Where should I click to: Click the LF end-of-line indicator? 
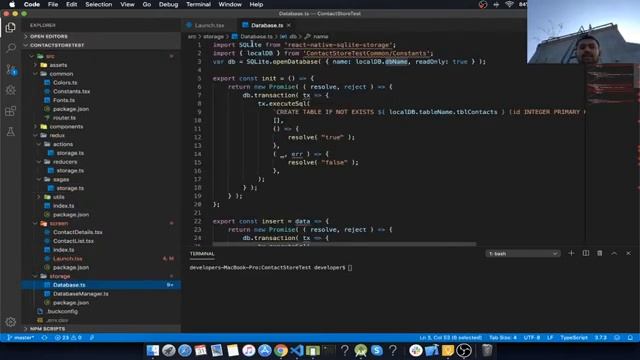[550, 338]
